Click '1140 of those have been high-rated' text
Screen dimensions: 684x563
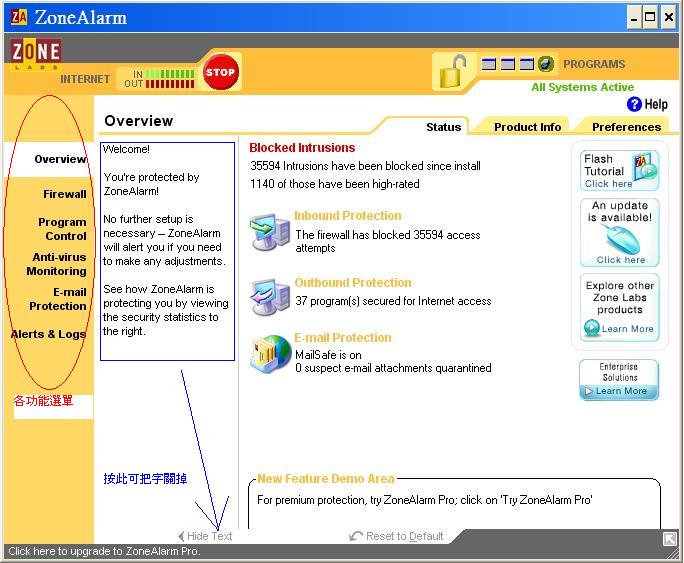(335, 184)
